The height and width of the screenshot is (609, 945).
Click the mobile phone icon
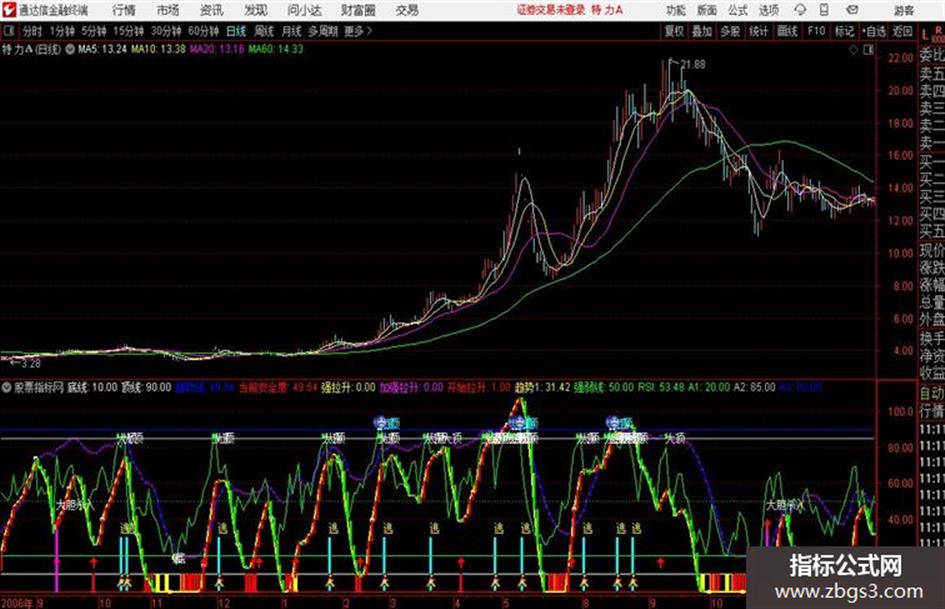point(824,10)
